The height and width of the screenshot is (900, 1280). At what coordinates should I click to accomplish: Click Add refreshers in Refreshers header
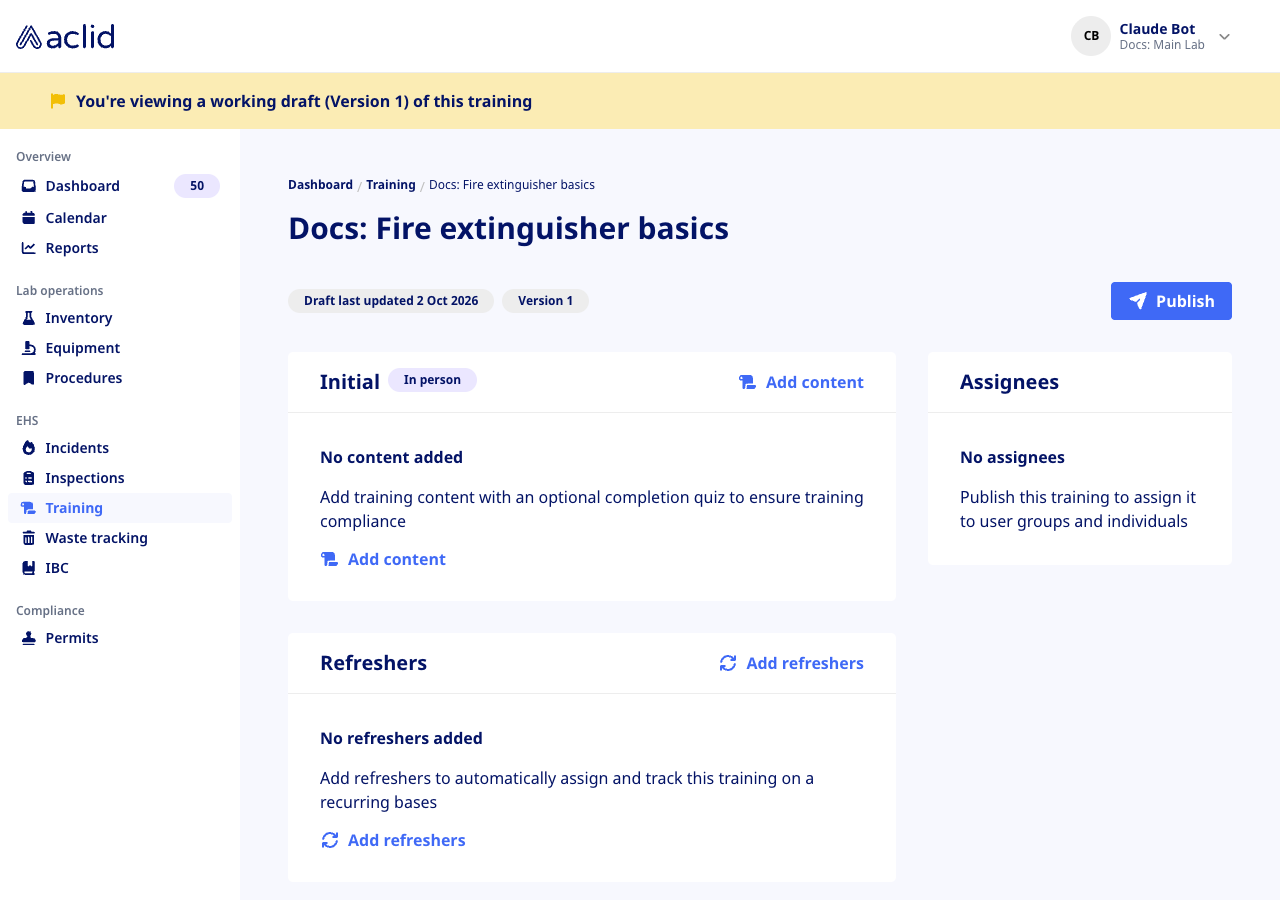(791, 663)
